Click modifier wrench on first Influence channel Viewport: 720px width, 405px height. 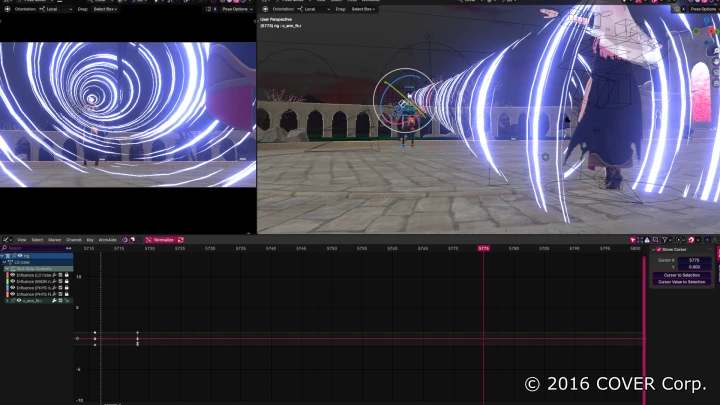click(54, 275)
